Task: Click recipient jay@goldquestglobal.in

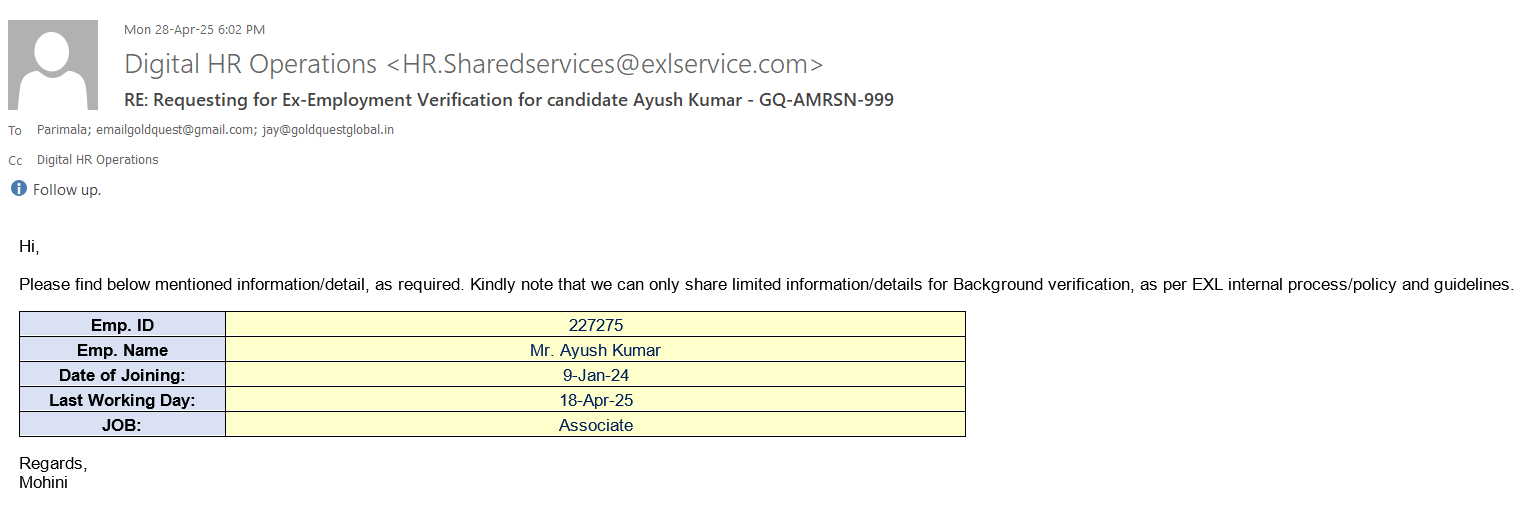Action: click(x=328, y=130)
